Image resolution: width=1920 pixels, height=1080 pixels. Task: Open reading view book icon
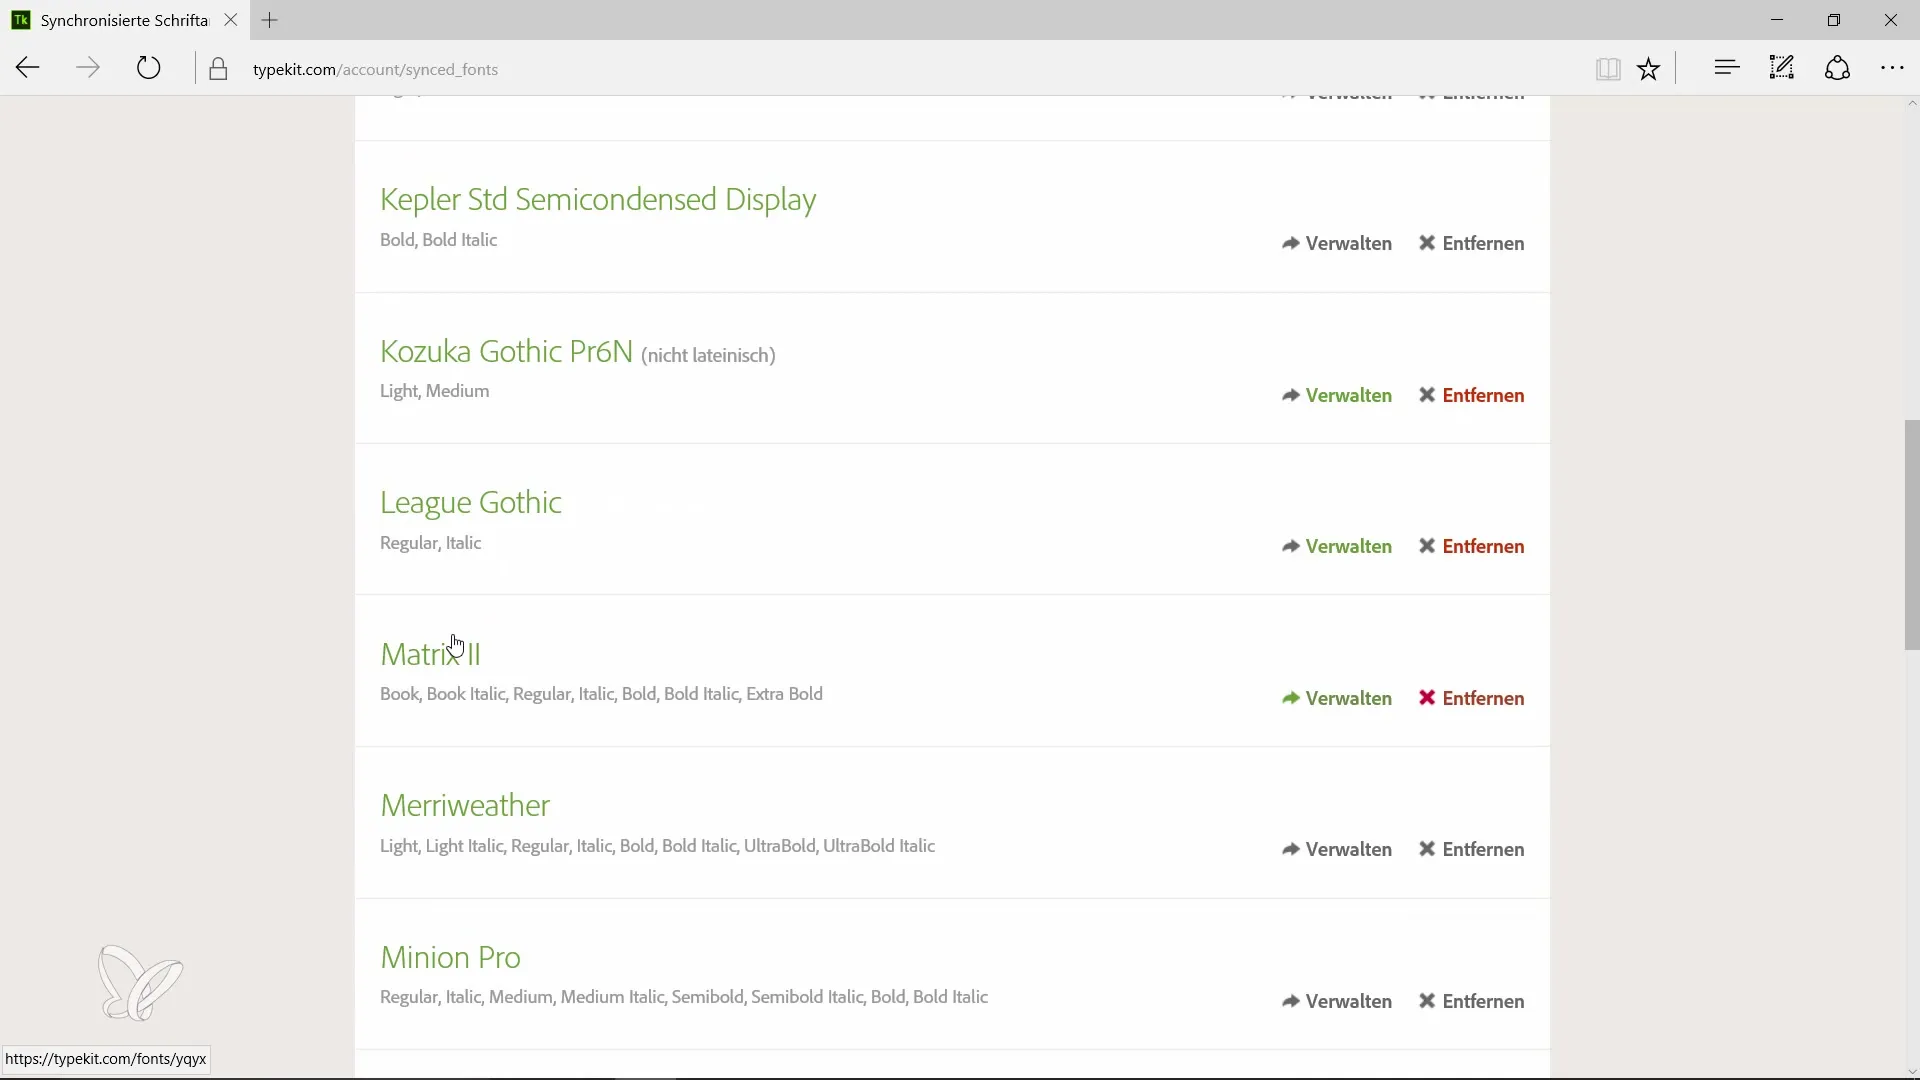click(1608, 68)
